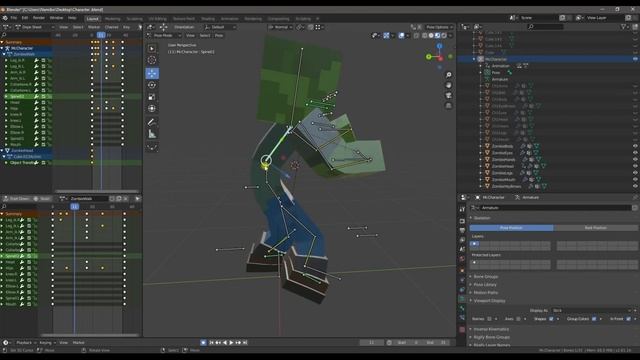640x360 pixels.
Task: Toggle visibility eye of ZombieBody
Action: (x=635, y=146)
